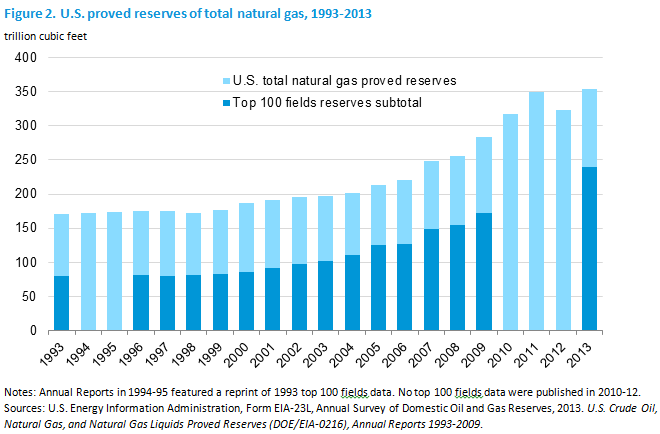Viewport: 660px width, 434px height.
Task: Select the chart title 'Figure 2. U.S. proved reserves'
Action: pyautogui.click(x=188, y=13)
